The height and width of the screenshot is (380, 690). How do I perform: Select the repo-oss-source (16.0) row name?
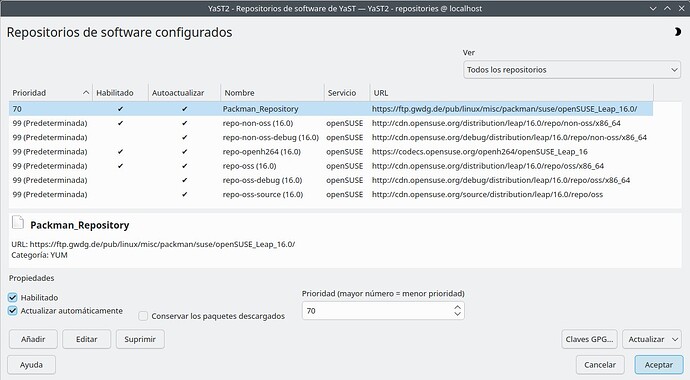coord(263,194)
